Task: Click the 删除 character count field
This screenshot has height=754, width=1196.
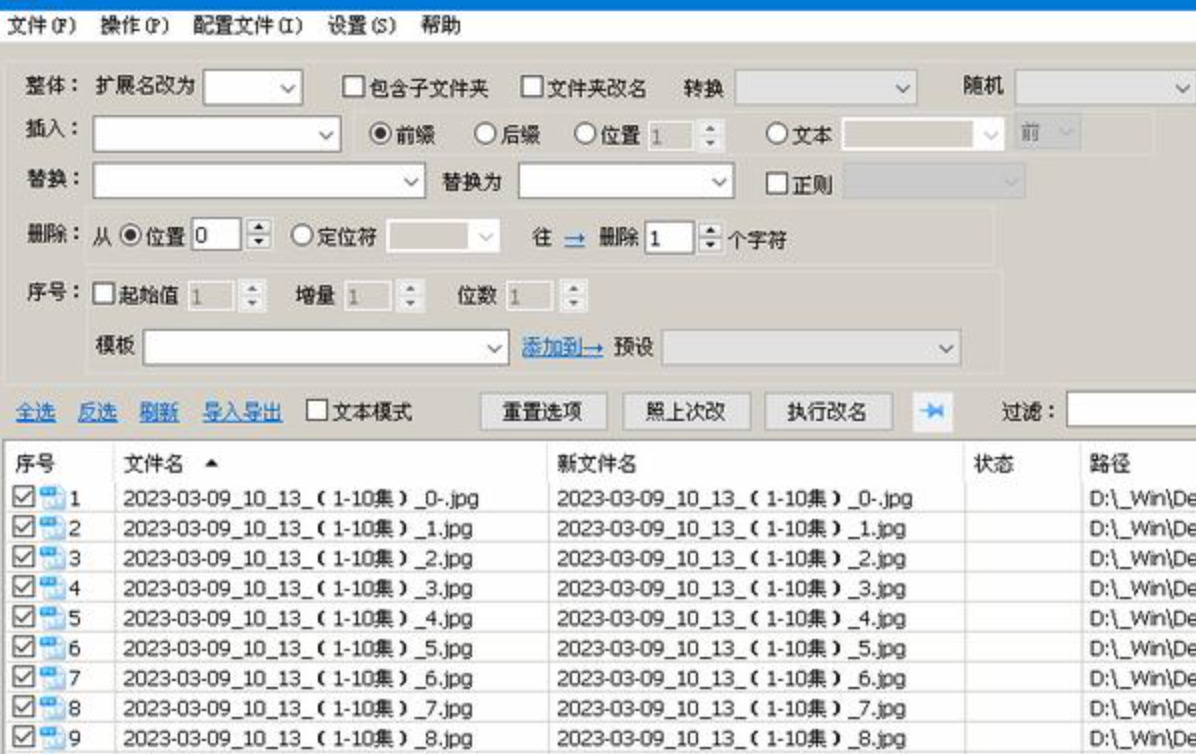Action: (x=668, y=238)
